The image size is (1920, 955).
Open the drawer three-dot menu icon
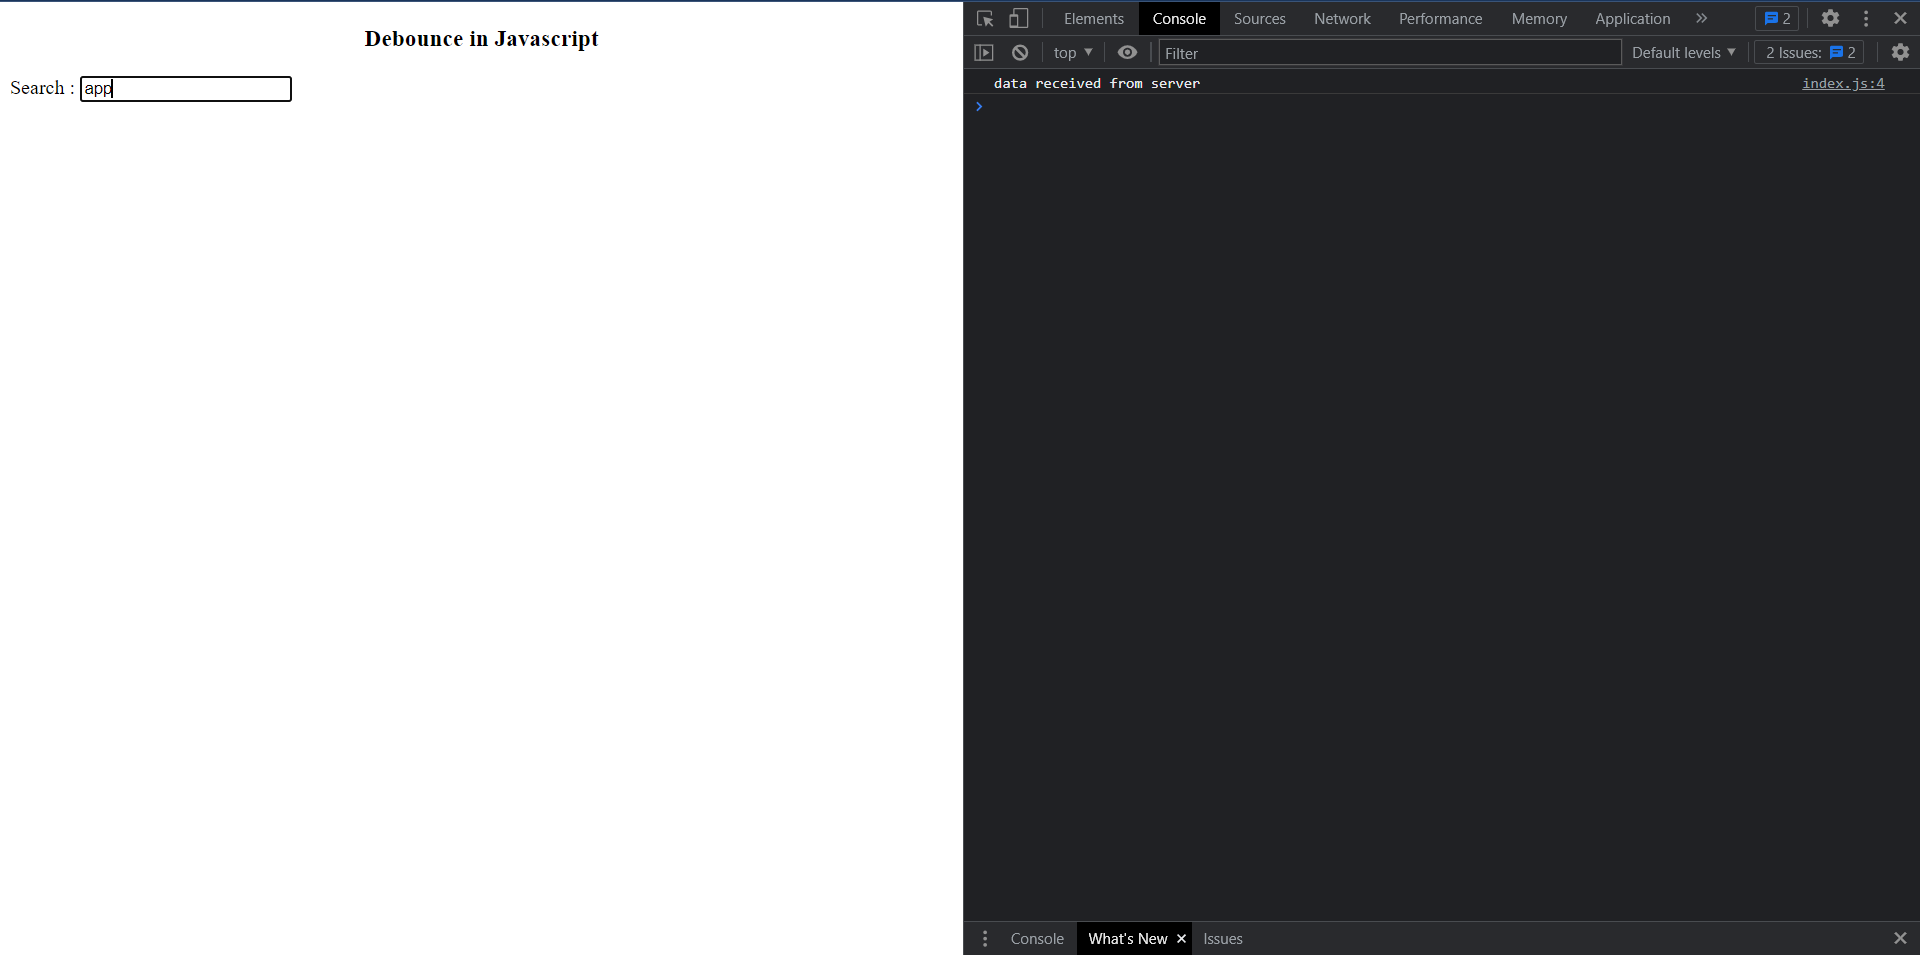[985, 939]
